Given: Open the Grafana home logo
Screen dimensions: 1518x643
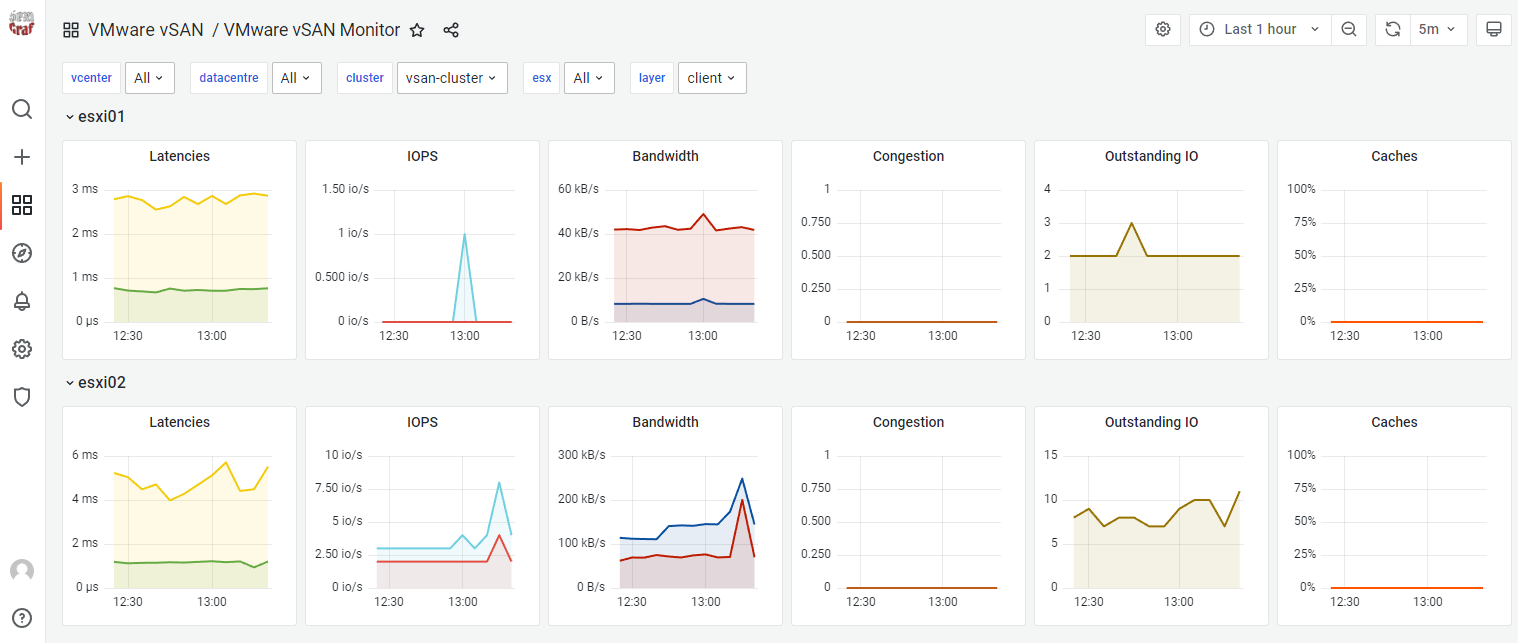Looking at the screenshot, I should 21,22.
